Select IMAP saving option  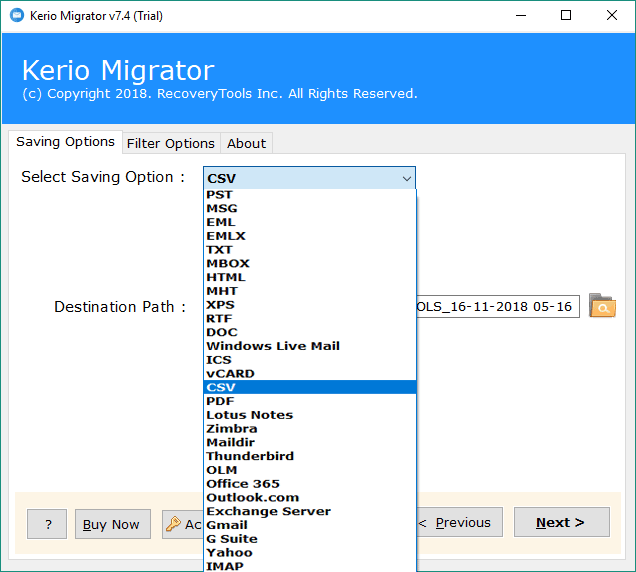tap(310, 566)
